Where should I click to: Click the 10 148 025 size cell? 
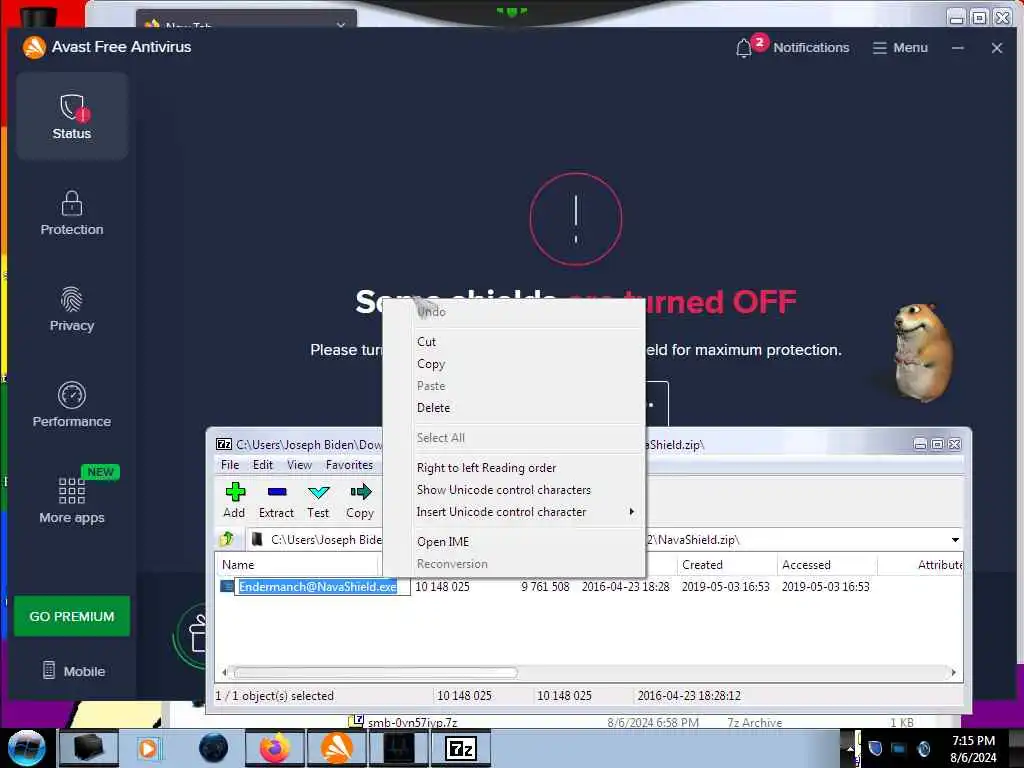(442, 586)
